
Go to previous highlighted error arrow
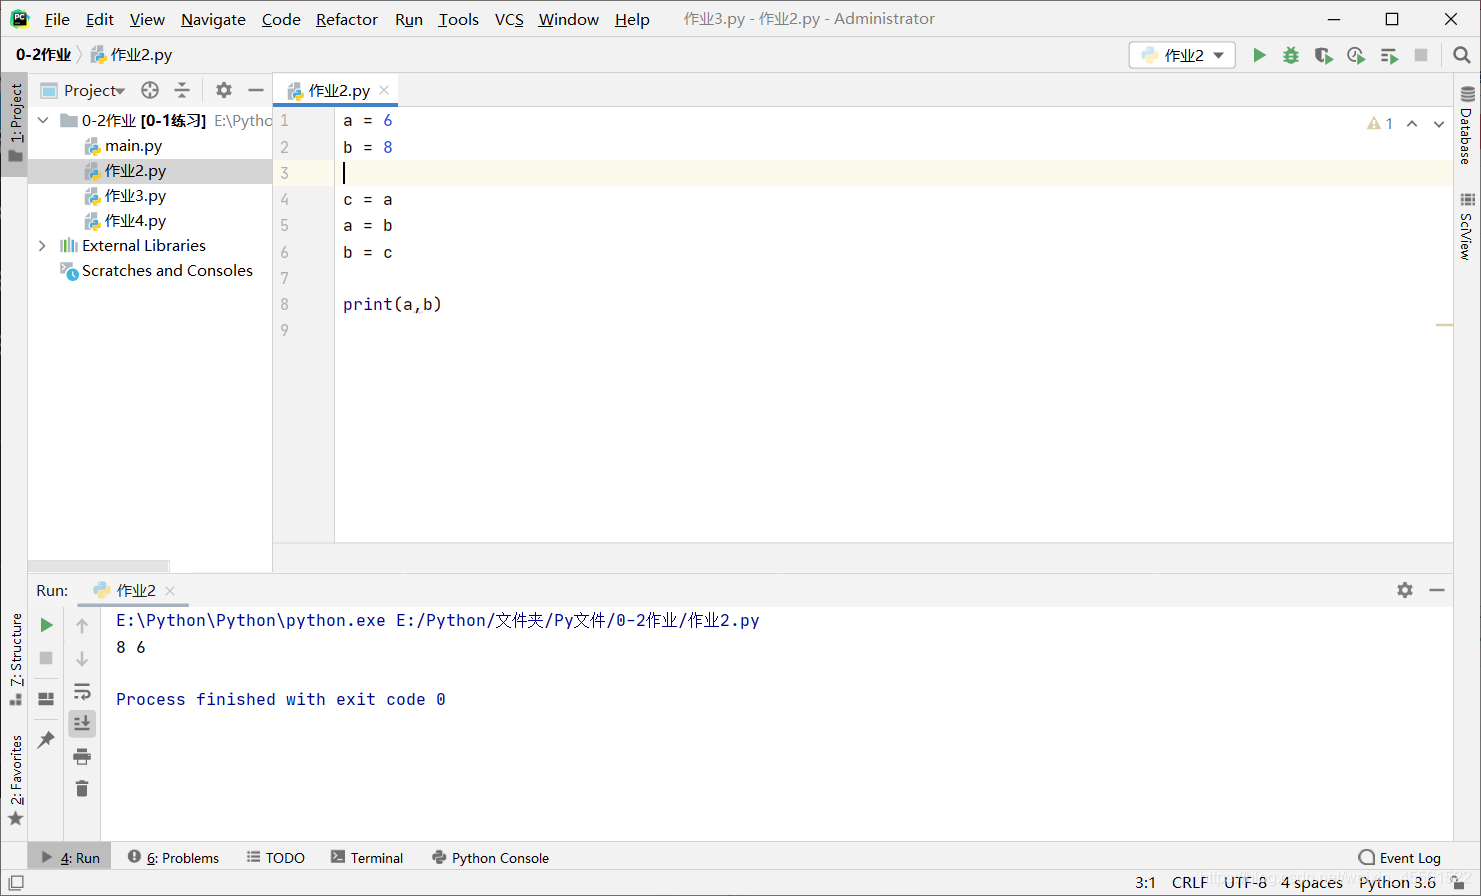(x=1412, y=123)
